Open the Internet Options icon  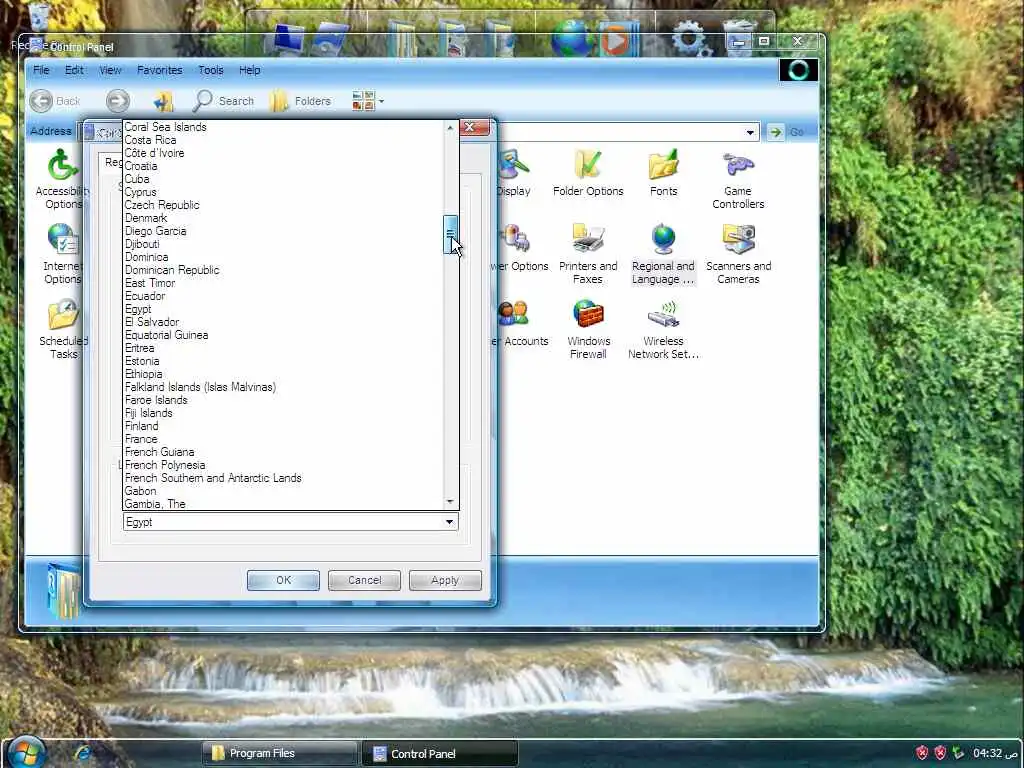(63, 253)
